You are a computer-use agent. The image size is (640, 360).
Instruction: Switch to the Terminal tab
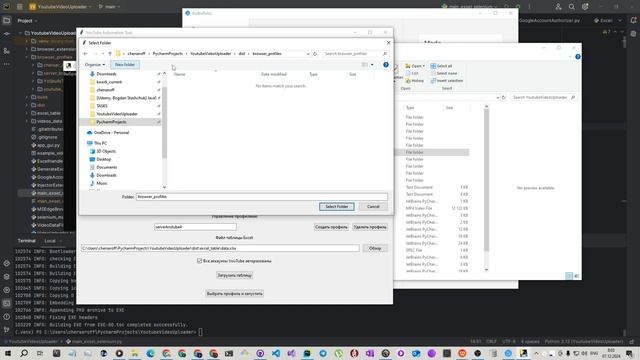(x=27, y=241)
